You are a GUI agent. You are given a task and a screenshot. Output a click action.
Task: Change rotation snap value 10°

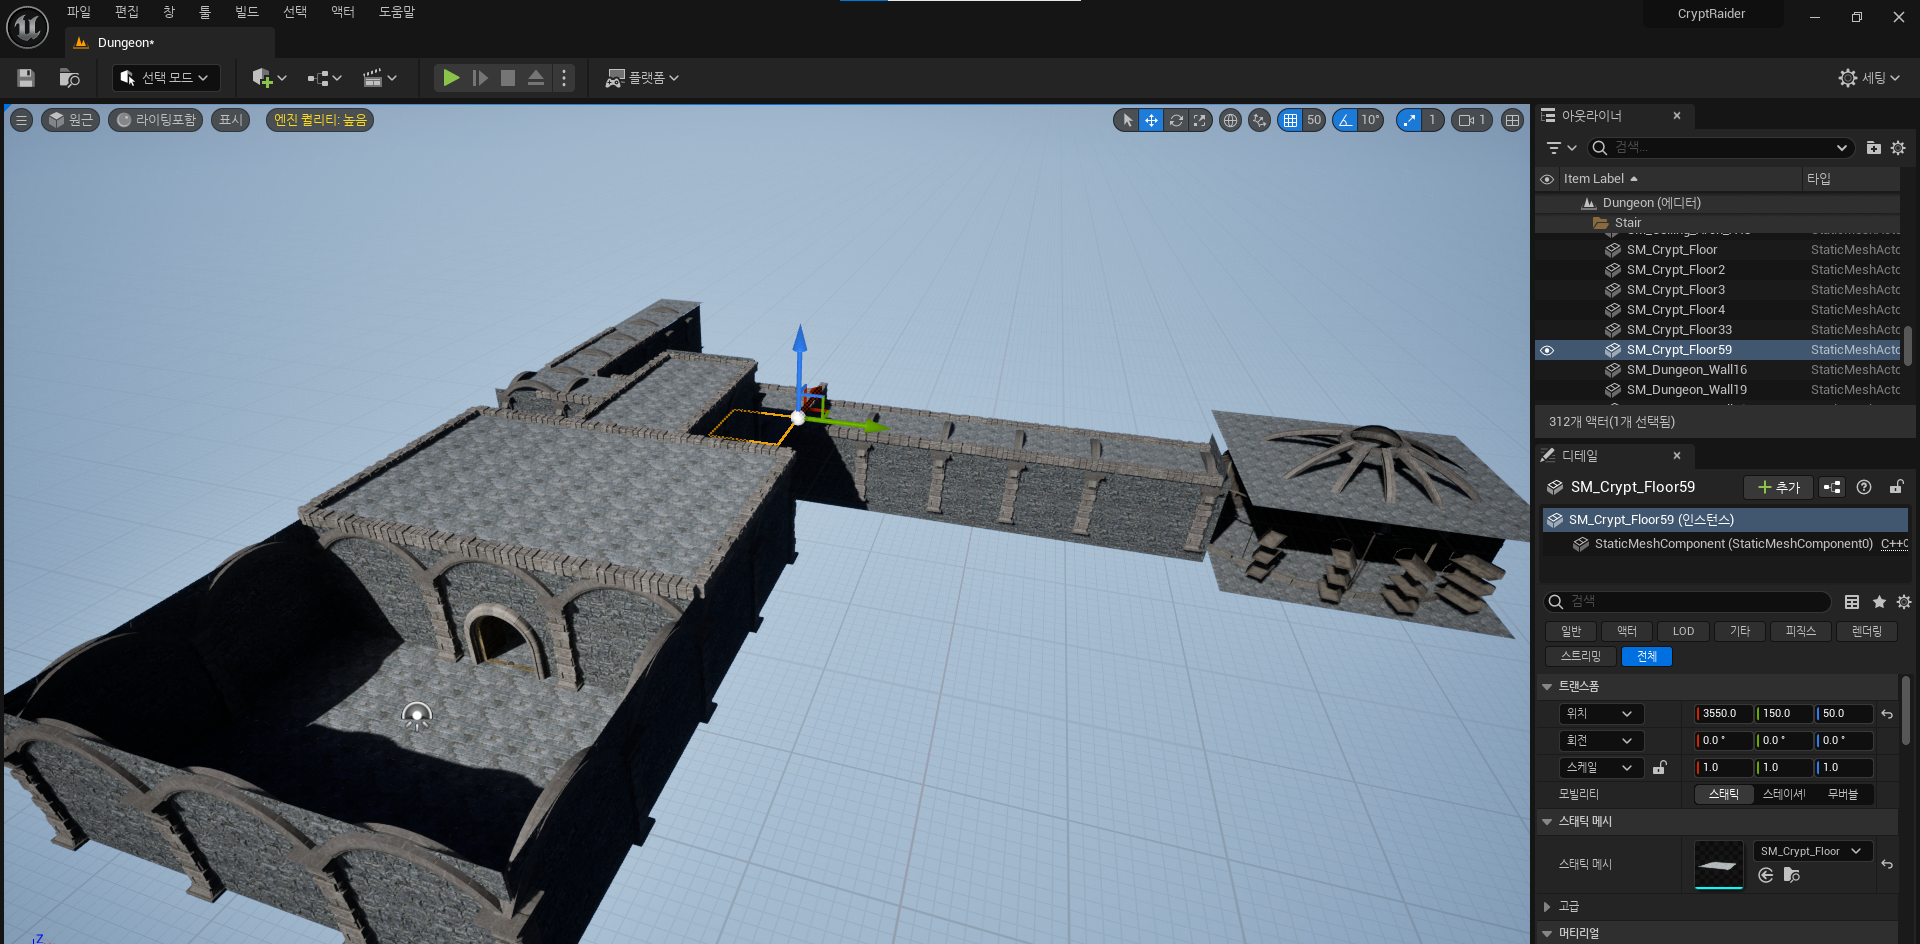point(1370,120)
